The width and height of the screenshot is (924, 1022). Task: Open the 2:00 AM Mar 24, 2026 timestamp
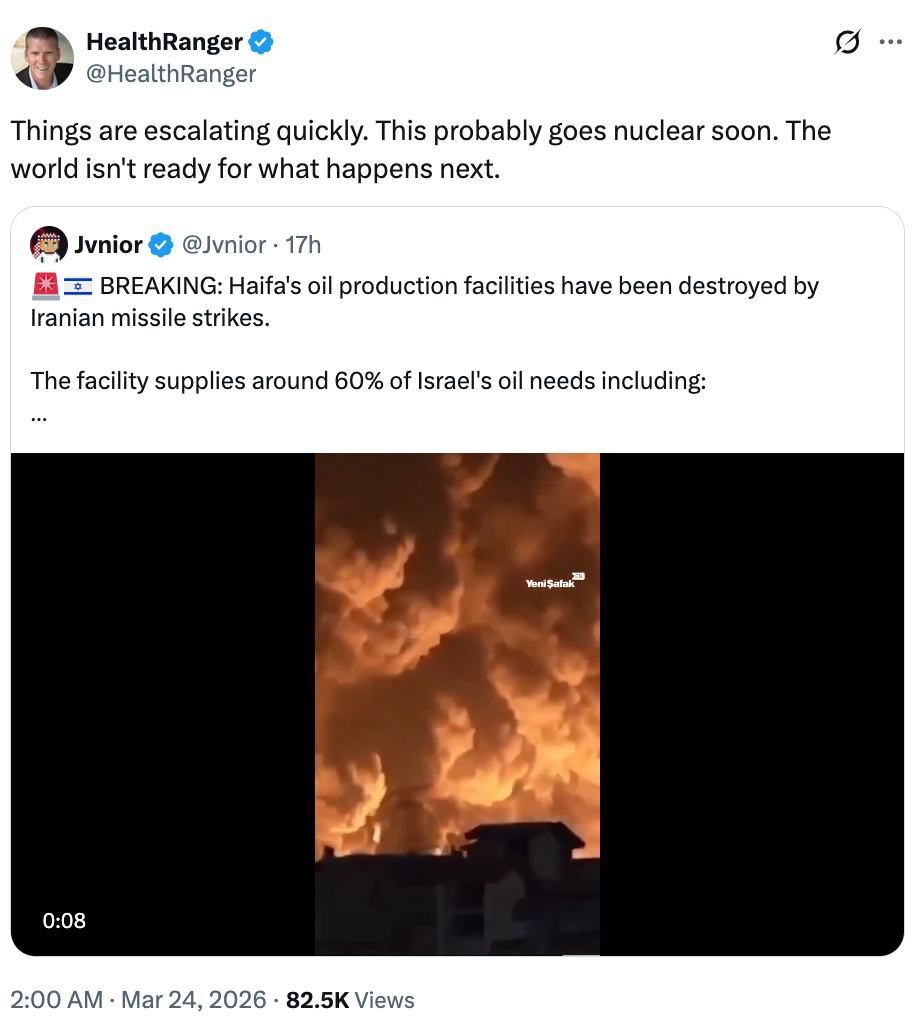click(138, 999)
